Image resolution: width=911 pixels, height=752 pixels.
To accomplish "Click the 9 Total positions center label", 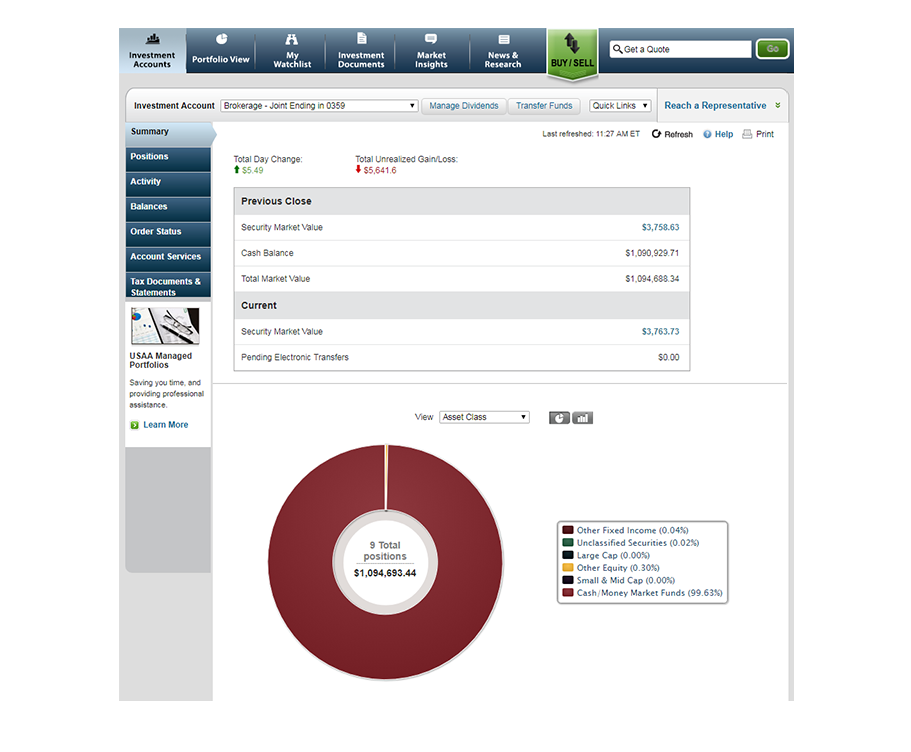I will [385, 551].
